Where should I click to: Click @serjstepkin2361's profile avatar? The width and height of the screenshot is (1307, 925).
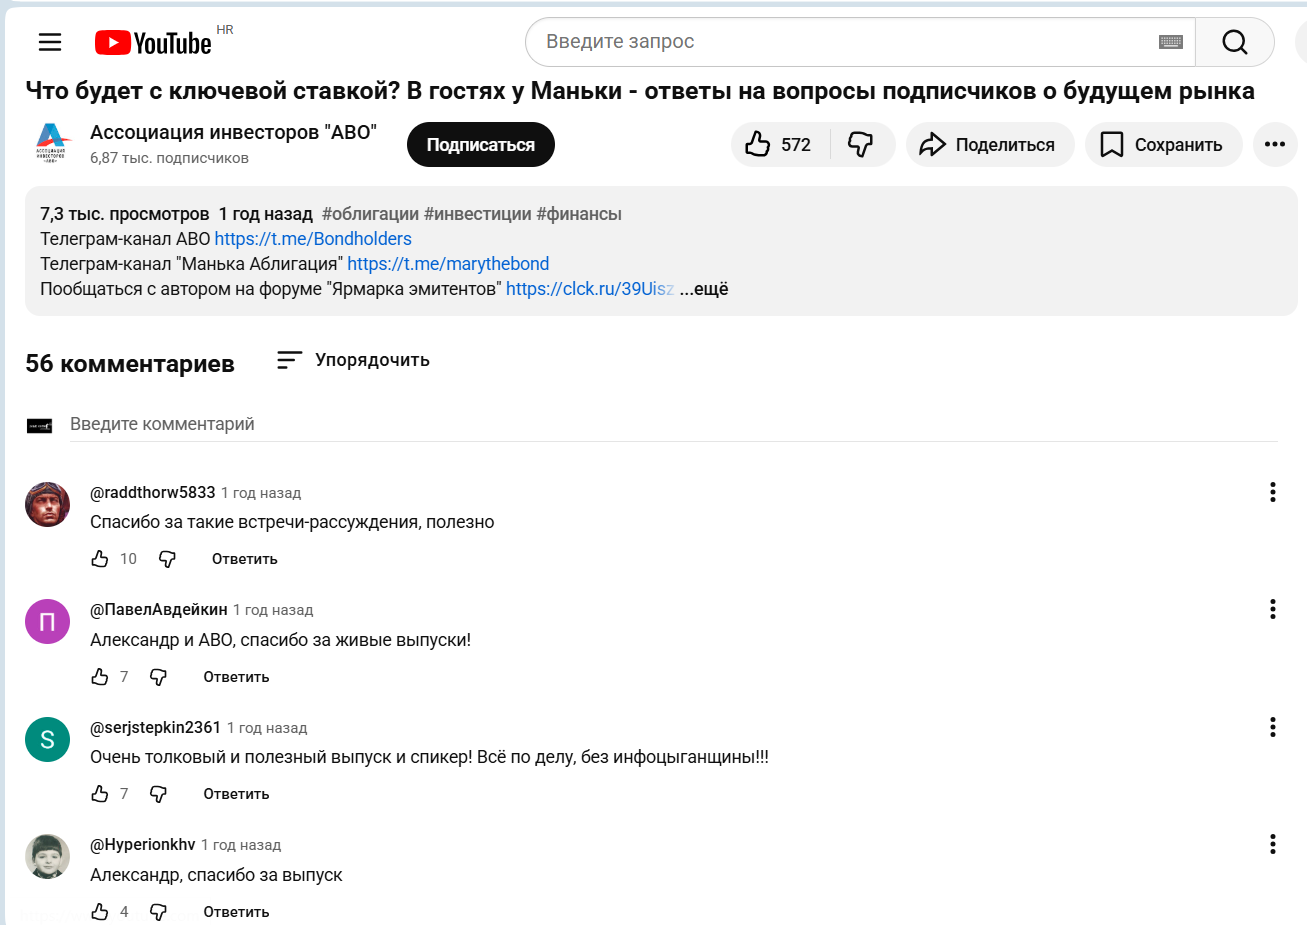pos(47,739)
